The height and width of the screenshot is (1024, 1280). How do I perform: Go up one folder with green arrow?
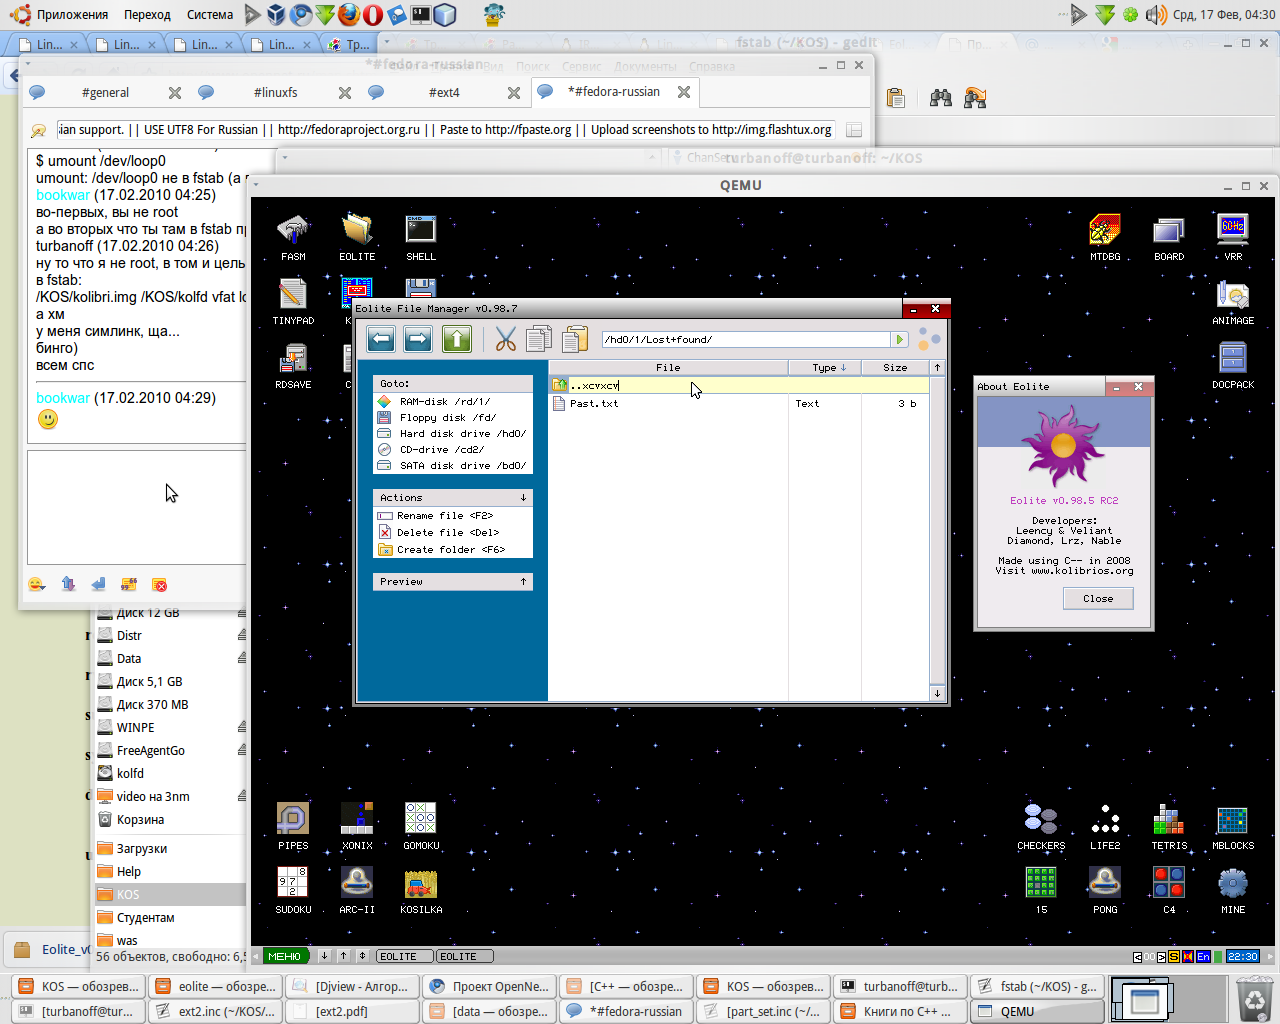(x=456, y=340)
